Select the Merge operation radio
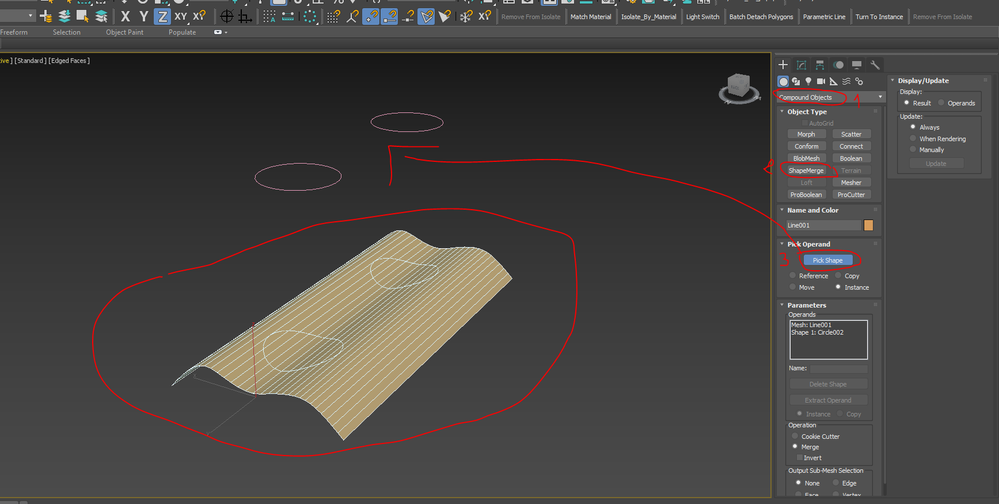 tap(795, 447)
